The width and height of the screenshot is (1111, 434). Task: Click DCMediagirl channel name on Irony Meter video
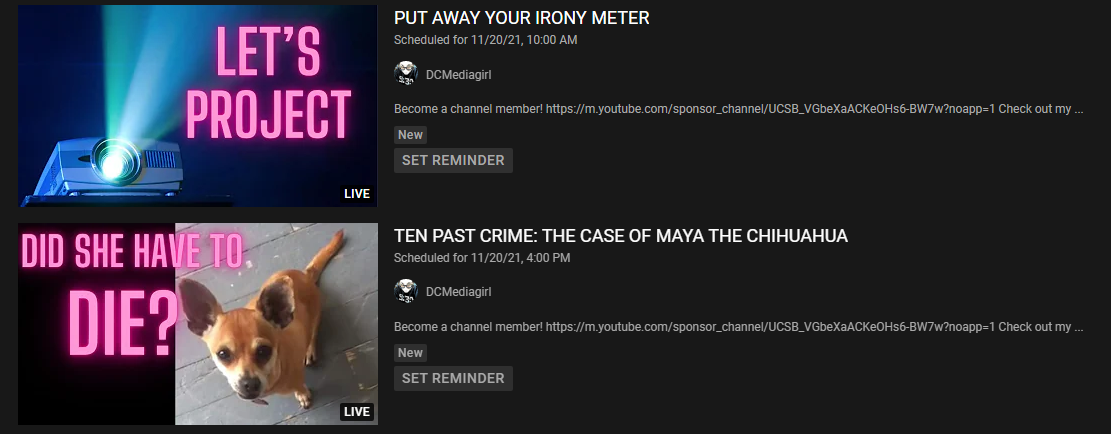[x=458, y=74]
